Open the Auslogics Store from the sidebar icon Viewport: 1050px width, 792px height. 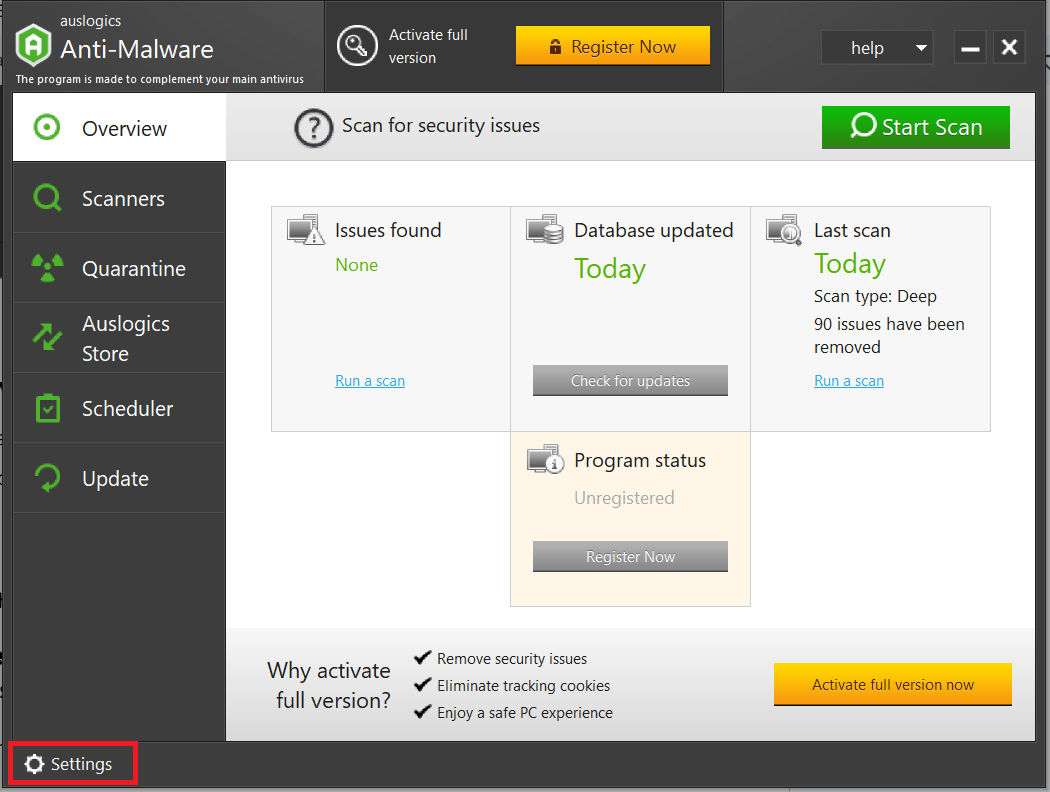[47, 337]
